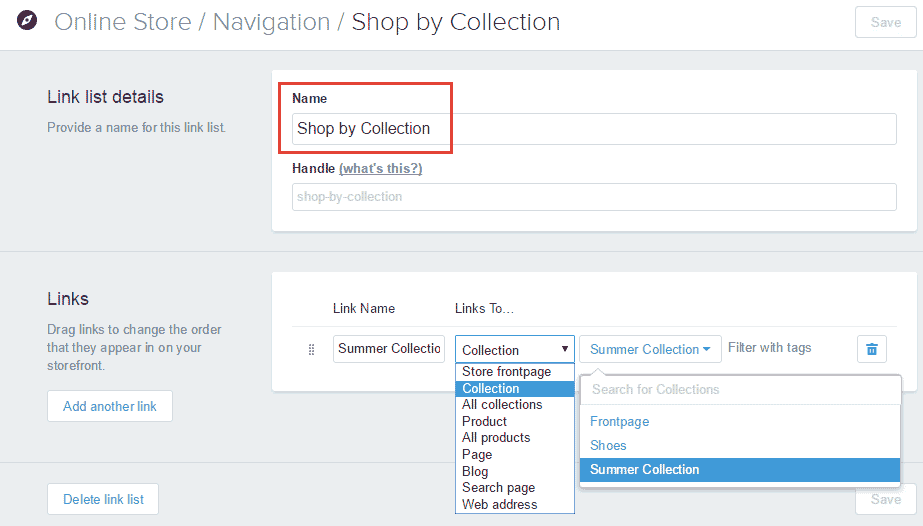Pick All products from dropdown list

[x=496, y=438]
